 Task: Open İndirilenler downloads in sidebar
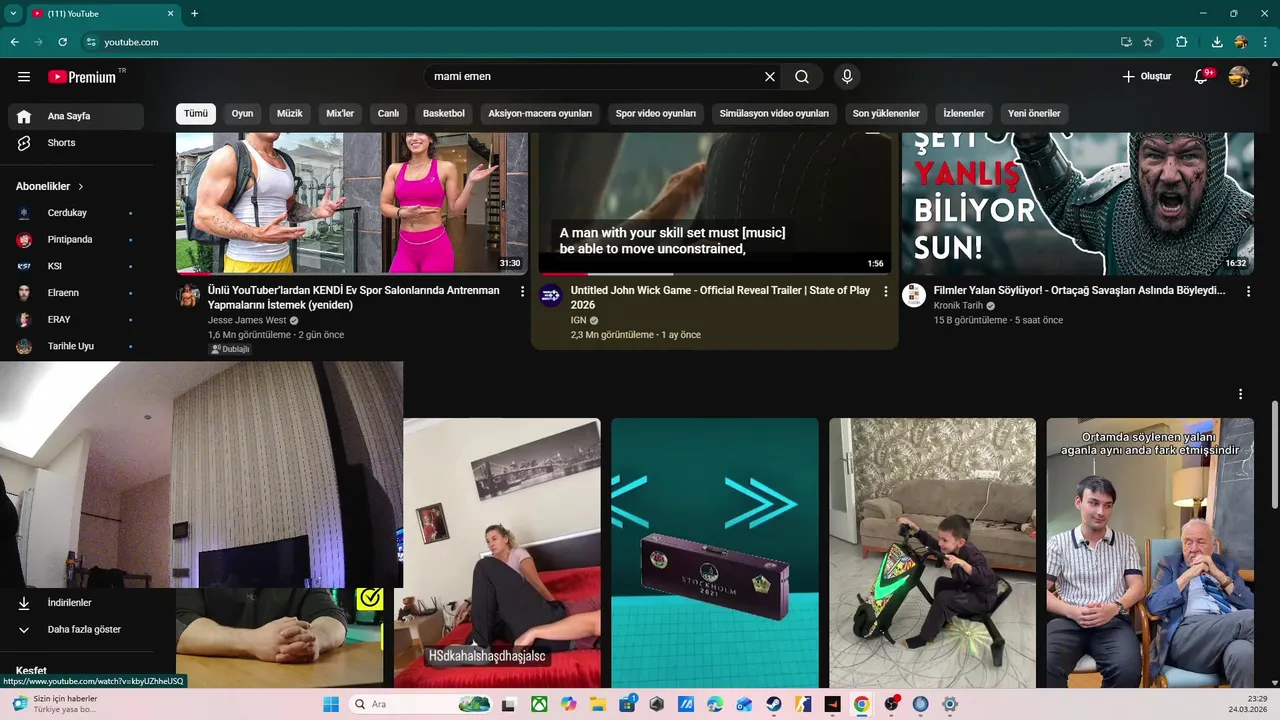click(76, 603)
